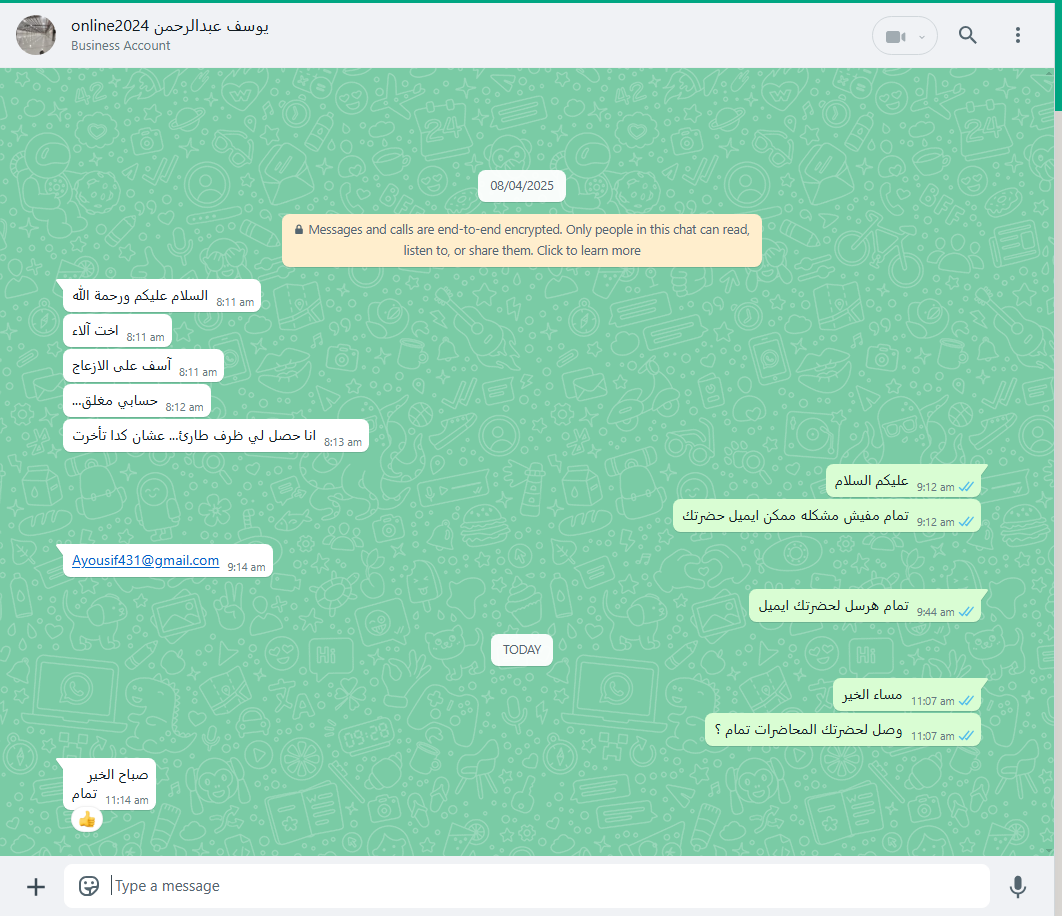Open contact info via name online2024
The image size is (1062, 916).
coord(169,26)
